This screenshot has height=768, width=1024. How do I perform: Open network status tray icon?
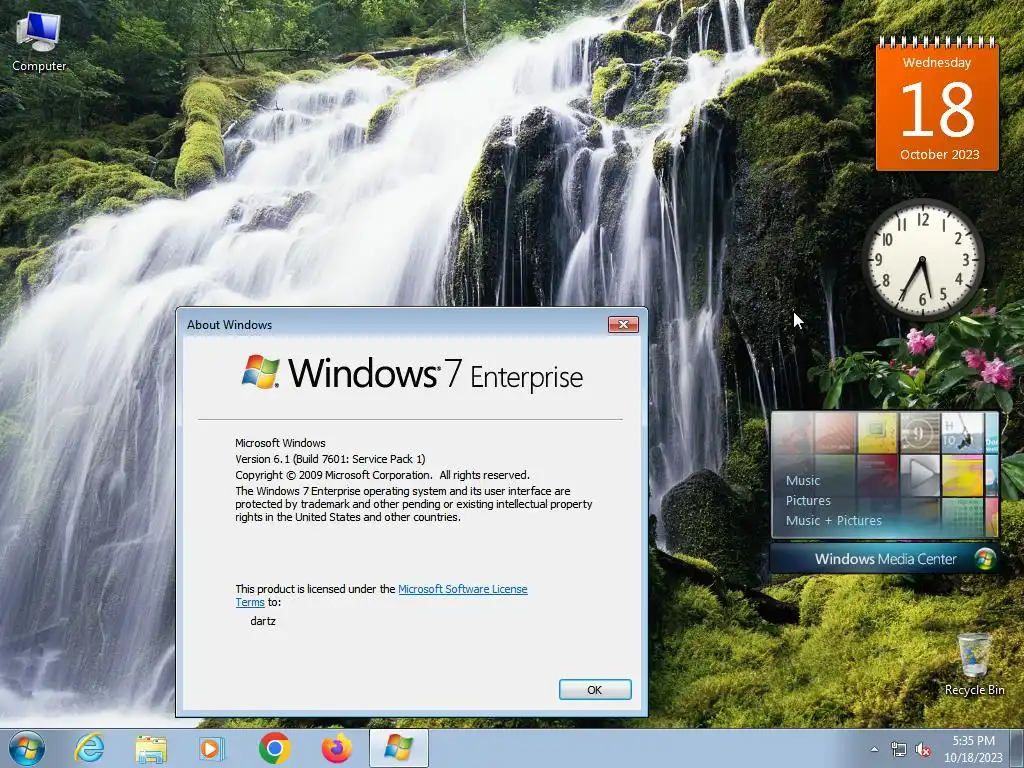click(899, 750)
